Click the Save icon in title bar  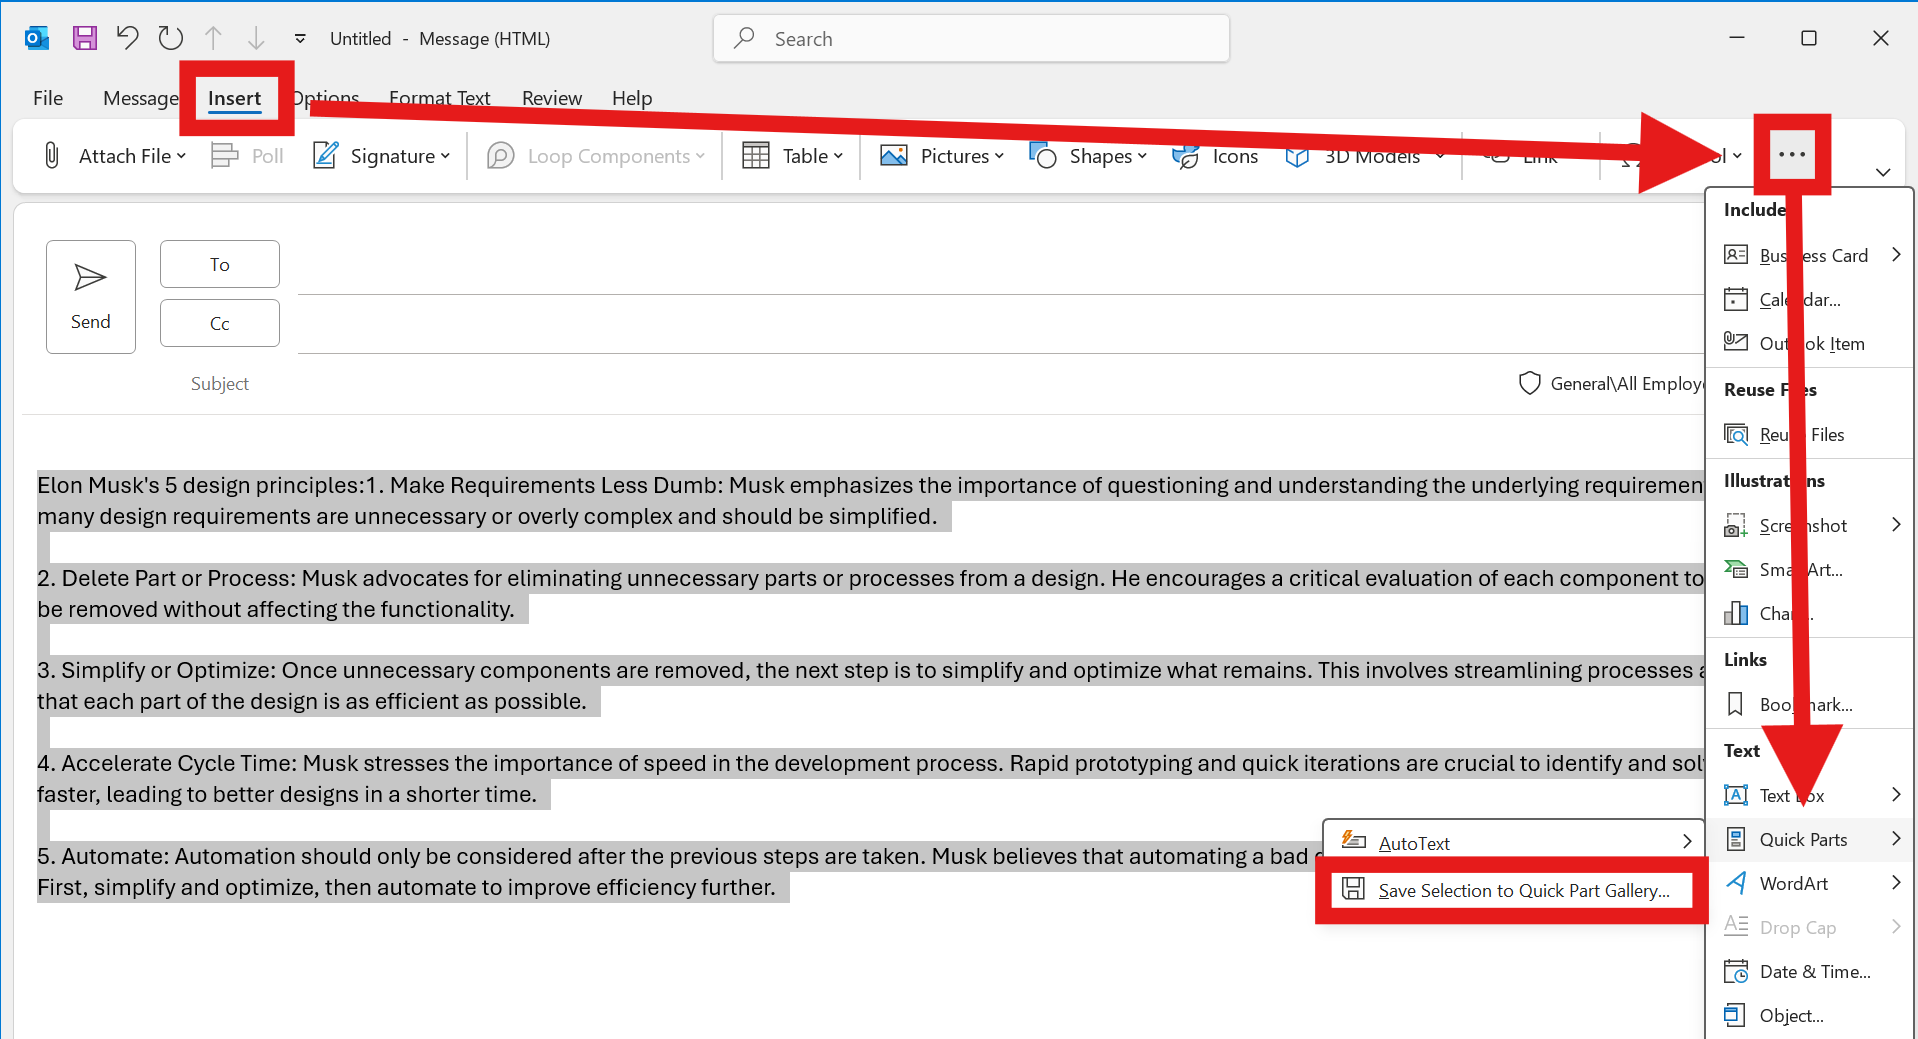point(85,38)
